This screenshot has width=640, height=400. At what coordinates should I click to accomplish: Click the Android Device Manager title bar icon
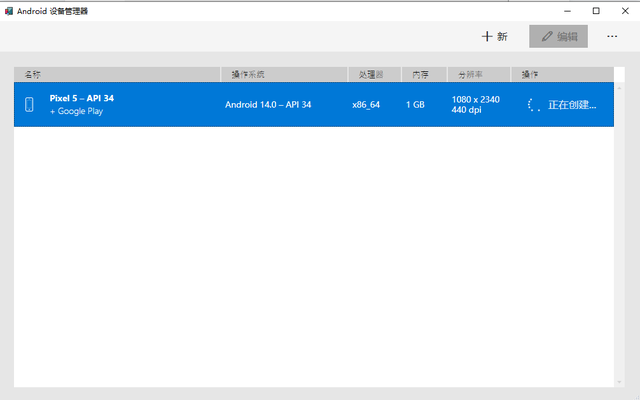click(x=9, y=11)
